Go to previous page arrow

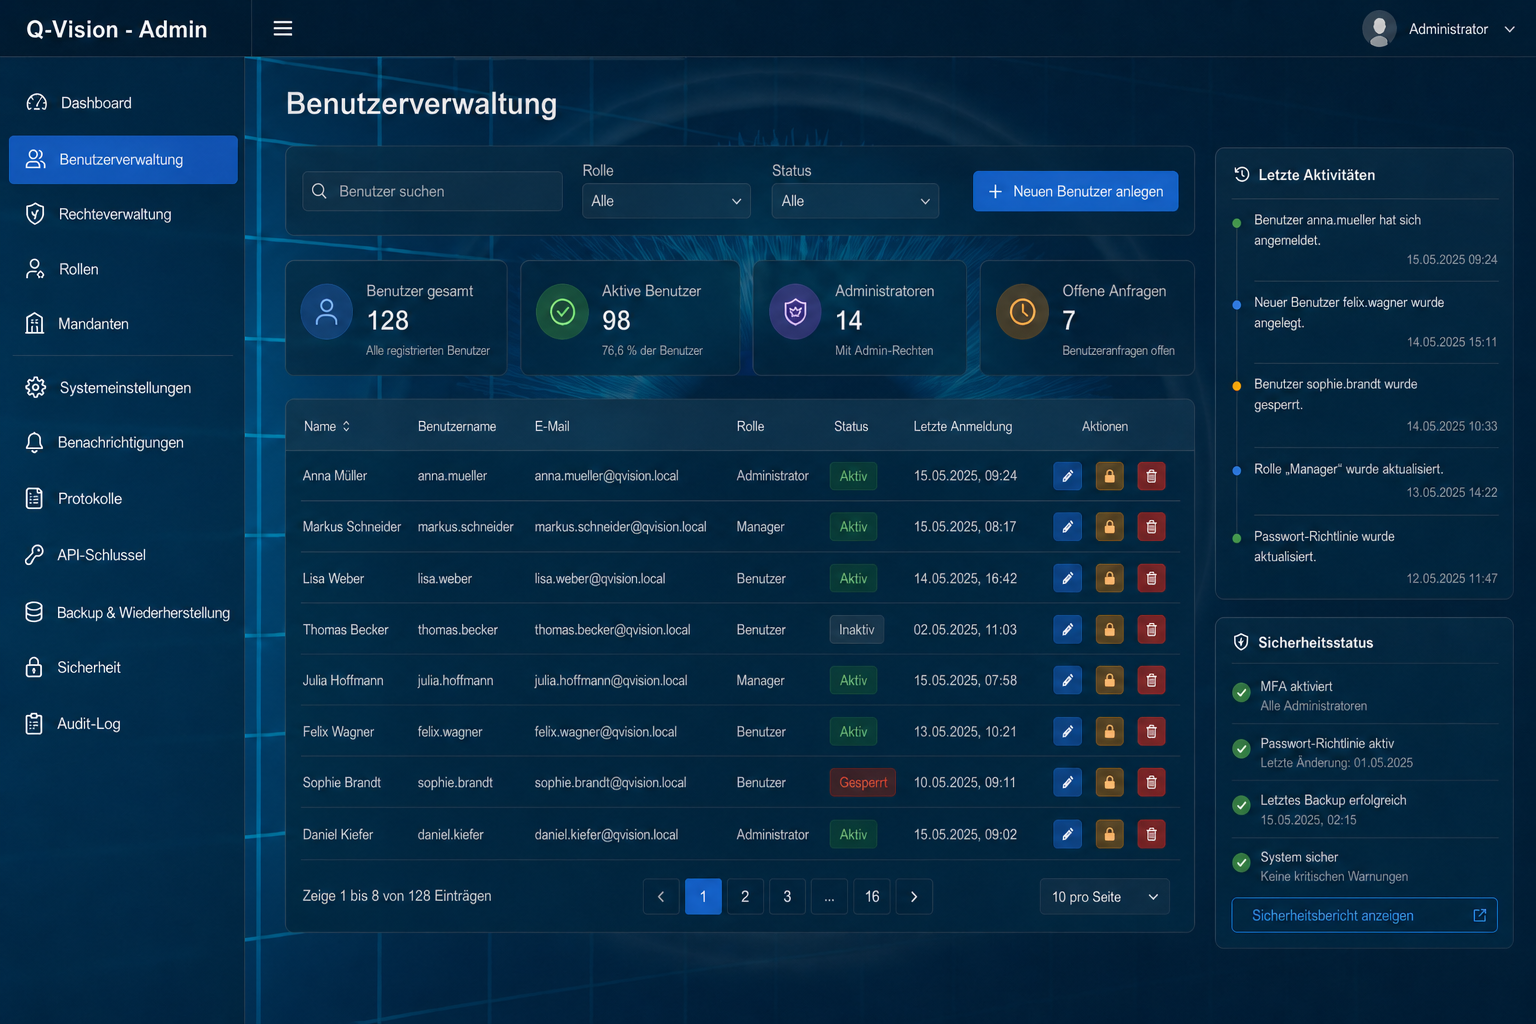point(661,897)
